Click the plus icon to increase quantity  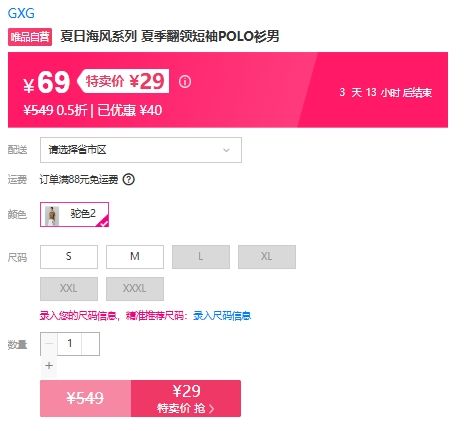pyautogui.click(x=49, y=365)
